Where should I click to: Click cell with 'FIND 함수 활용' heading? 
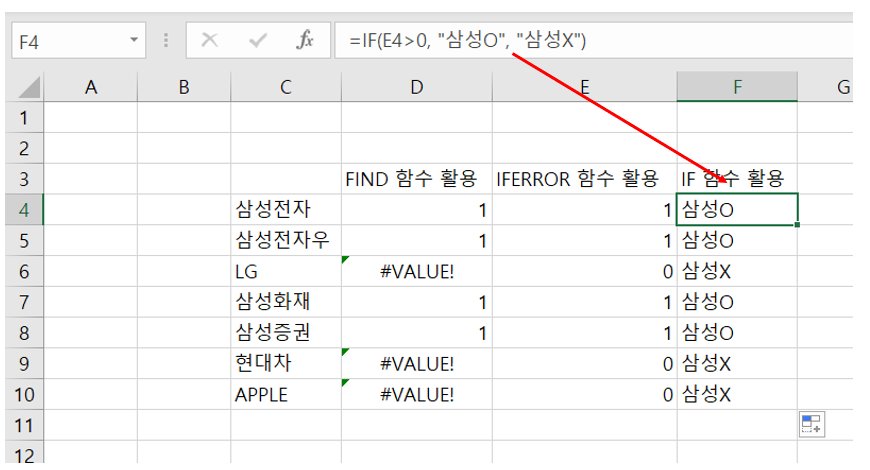click(x=417, y=179)
